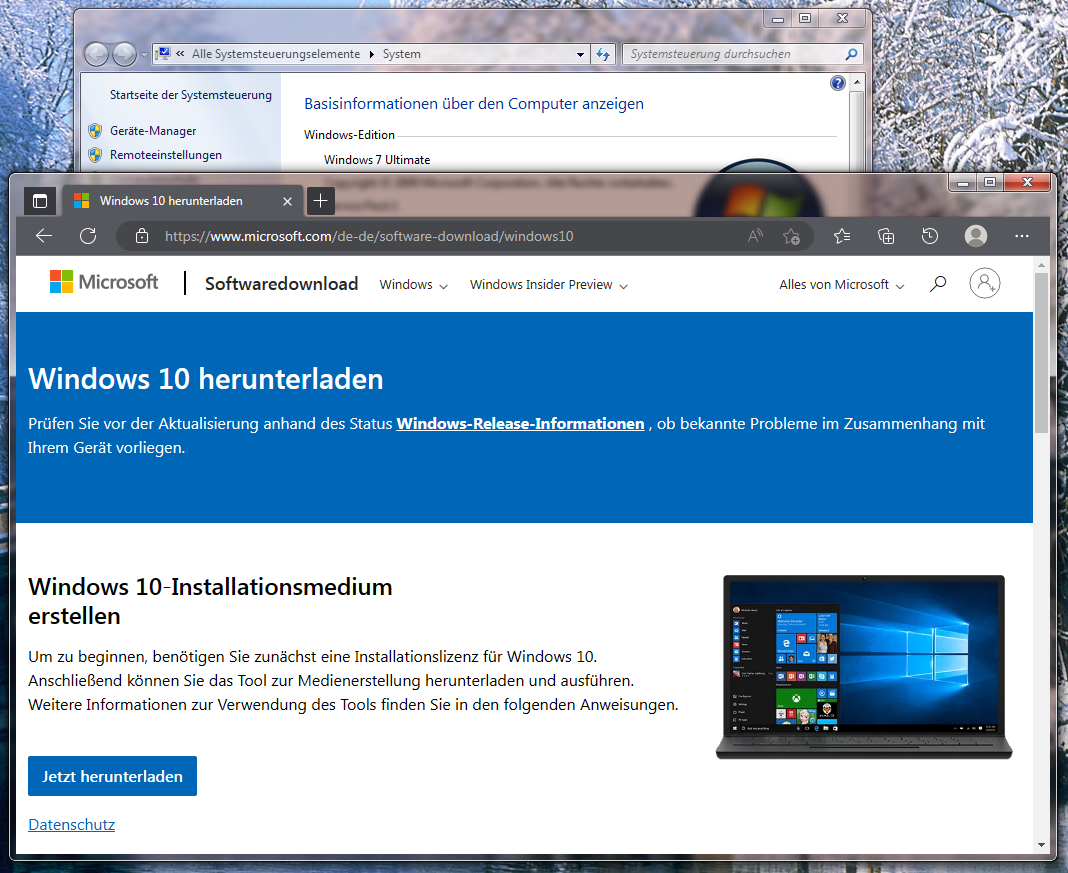
Task: Open help in the System control panel
Action: coord(838,83)
